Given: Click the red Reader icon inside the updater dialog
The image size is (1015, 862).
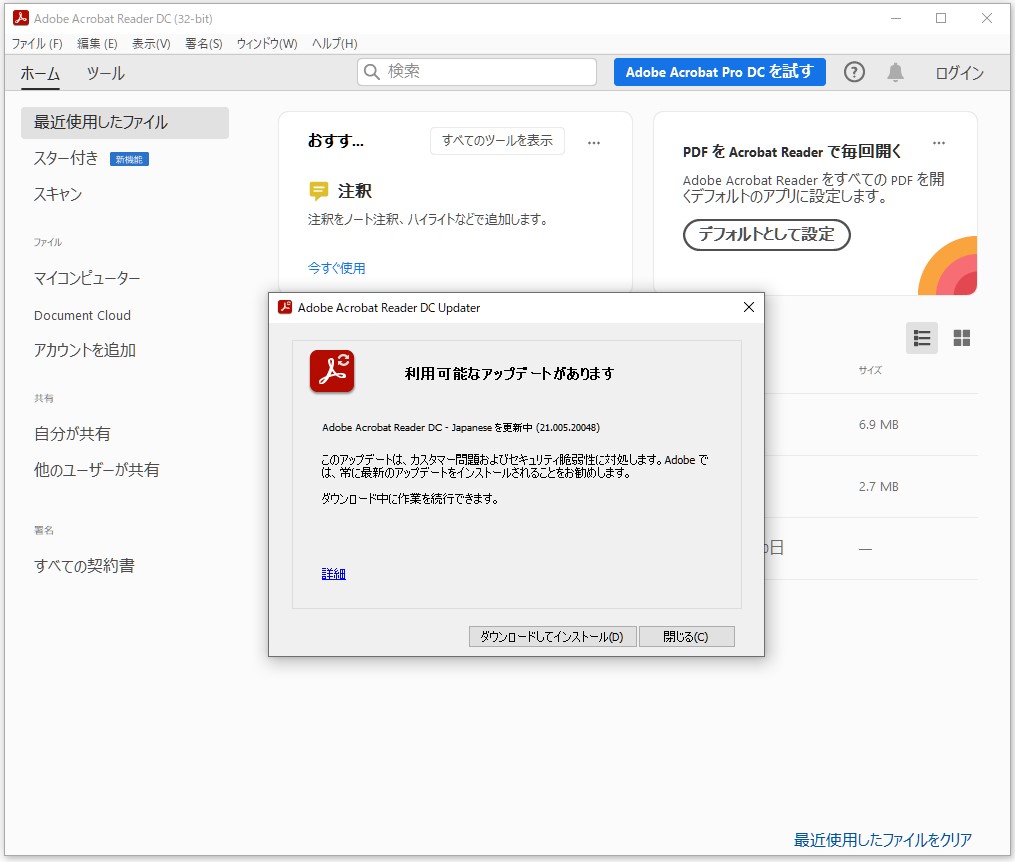Looking at the screenshot, I should [x=332, y=370].
